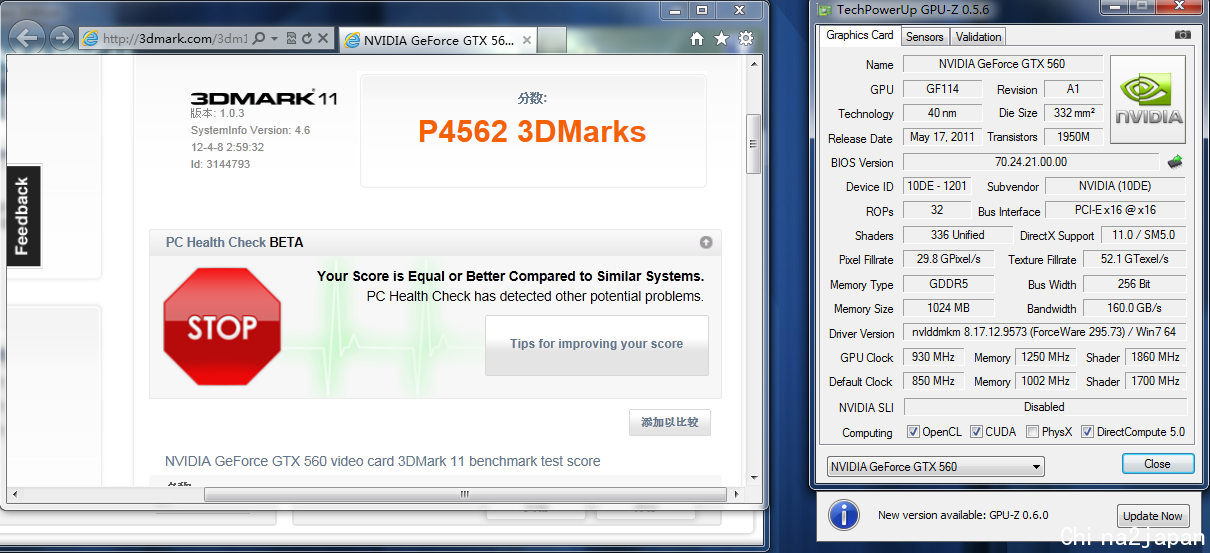The width and height of the screenshot is (1210, 553).
Task: Click Tips for improving your score
Action: tap(597, 345)
